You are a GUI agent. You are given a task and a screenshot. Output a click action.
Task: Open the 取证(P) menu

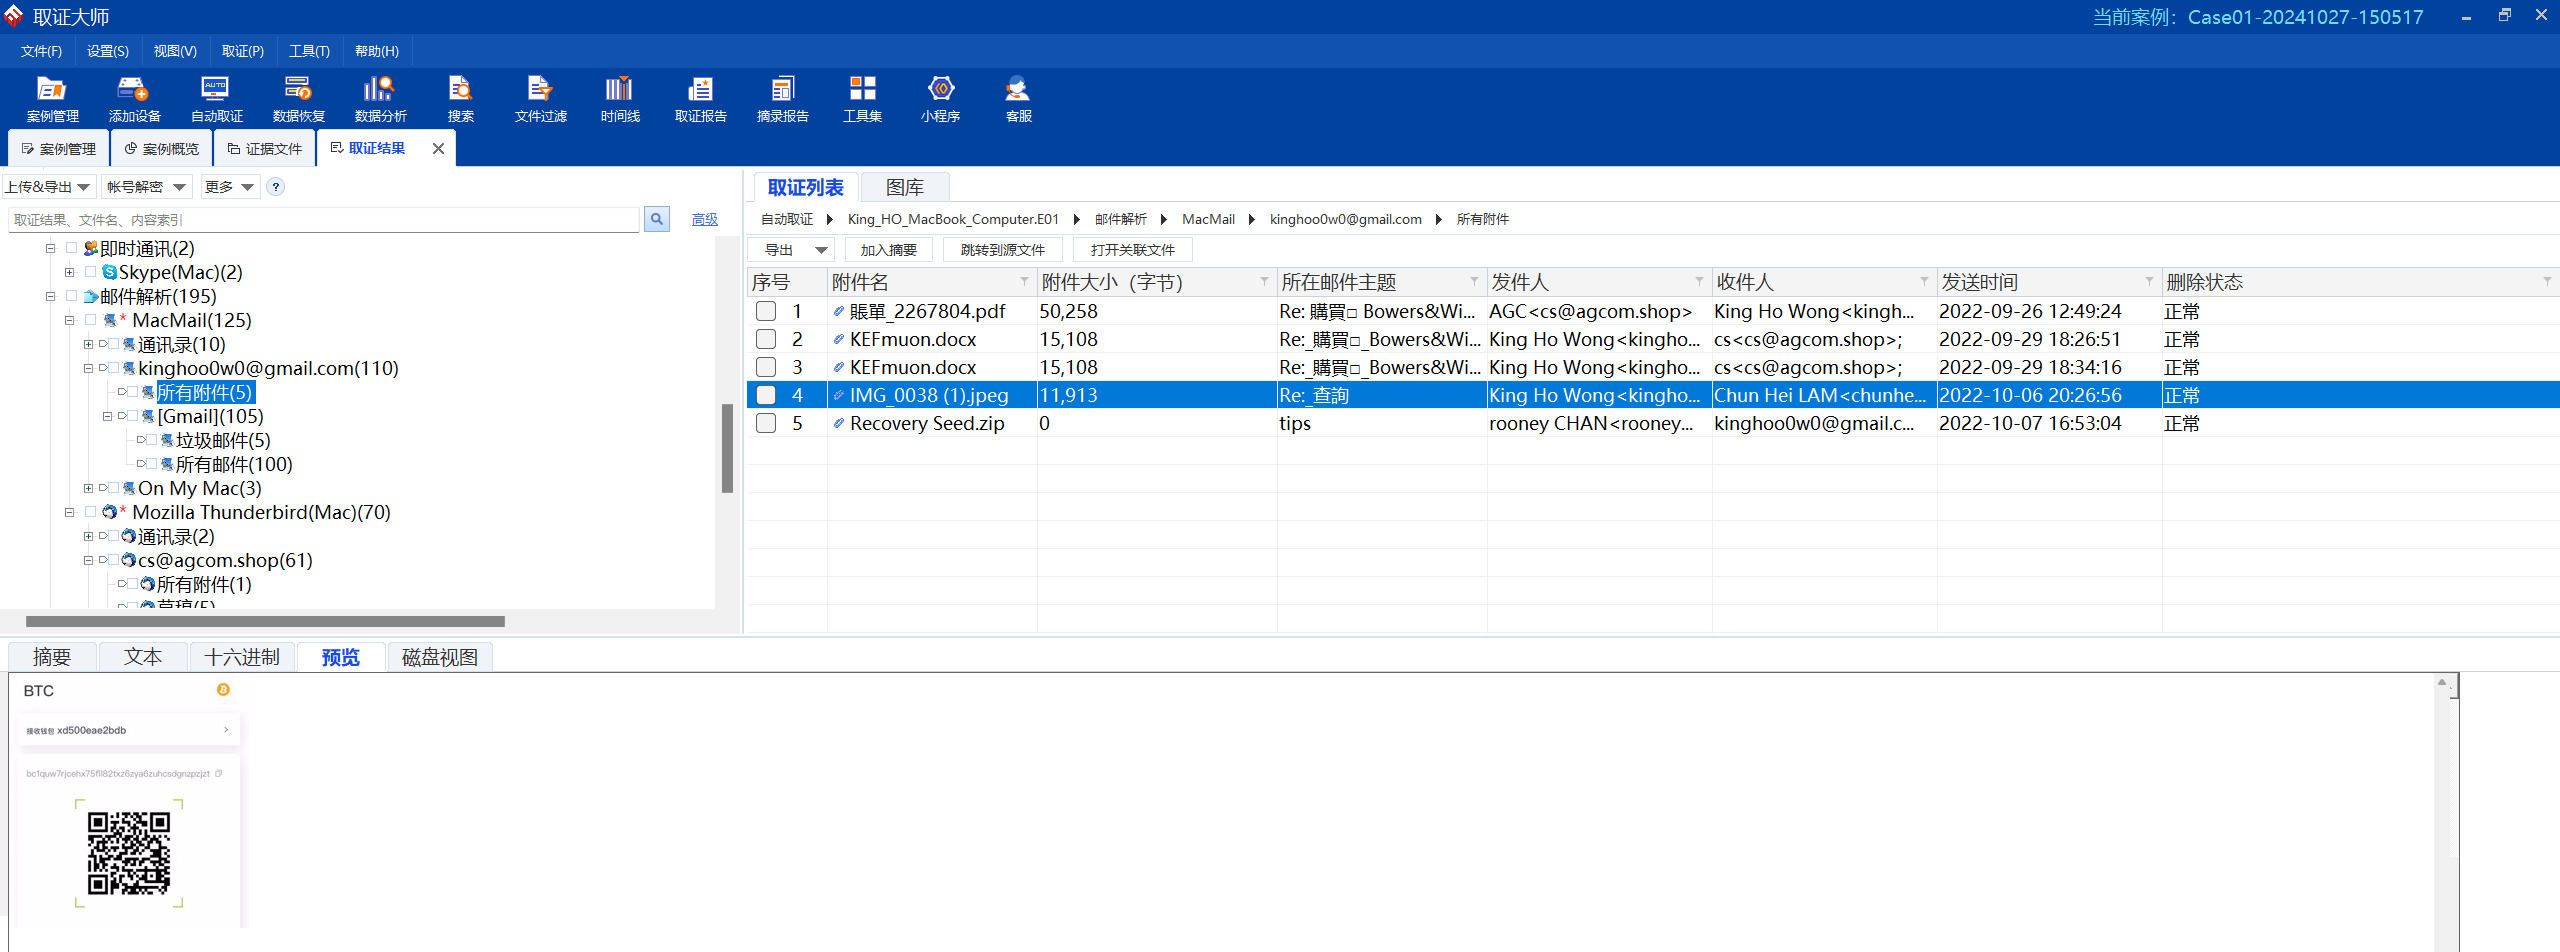[243, 51]
